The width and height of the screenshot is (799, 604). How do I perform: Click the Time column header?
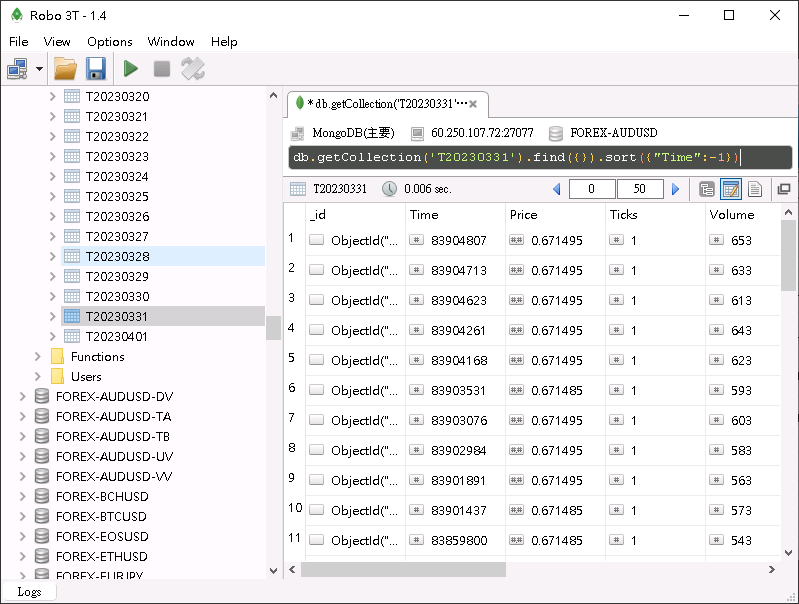click(x=455, y=215)
